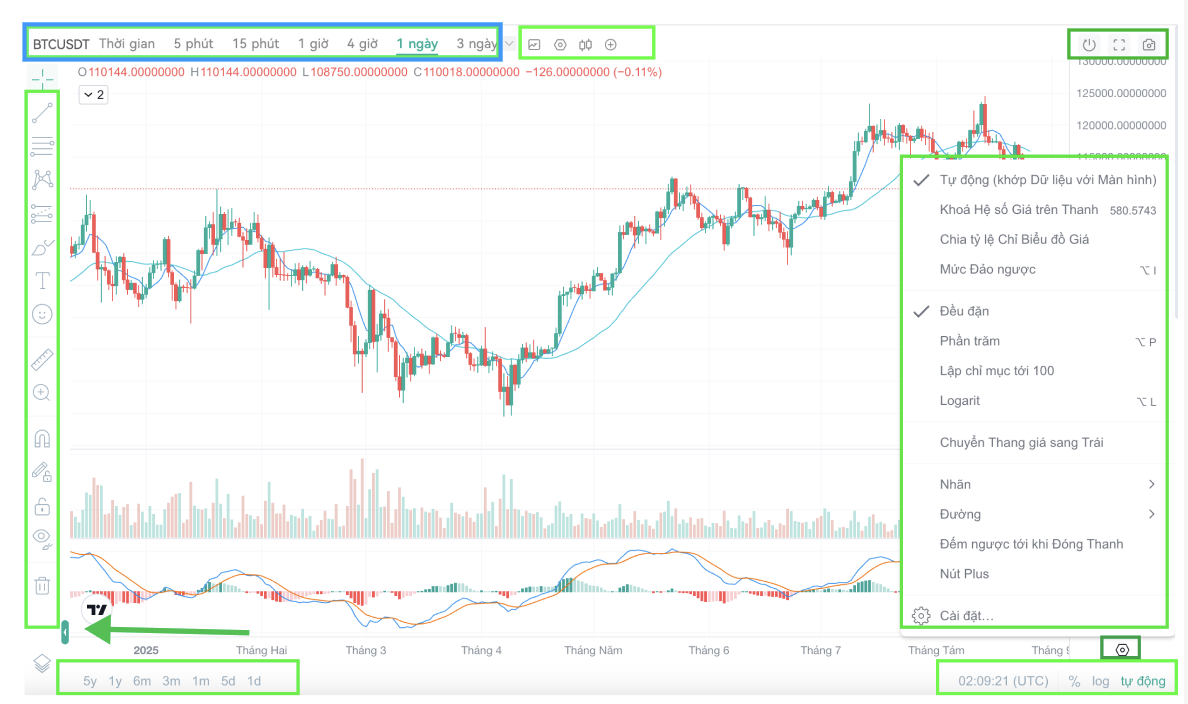This screenshot has width=1188, height=704.
Task: Select the Text annotation tool
Action: pyautogui.click(x=42, y=281)
